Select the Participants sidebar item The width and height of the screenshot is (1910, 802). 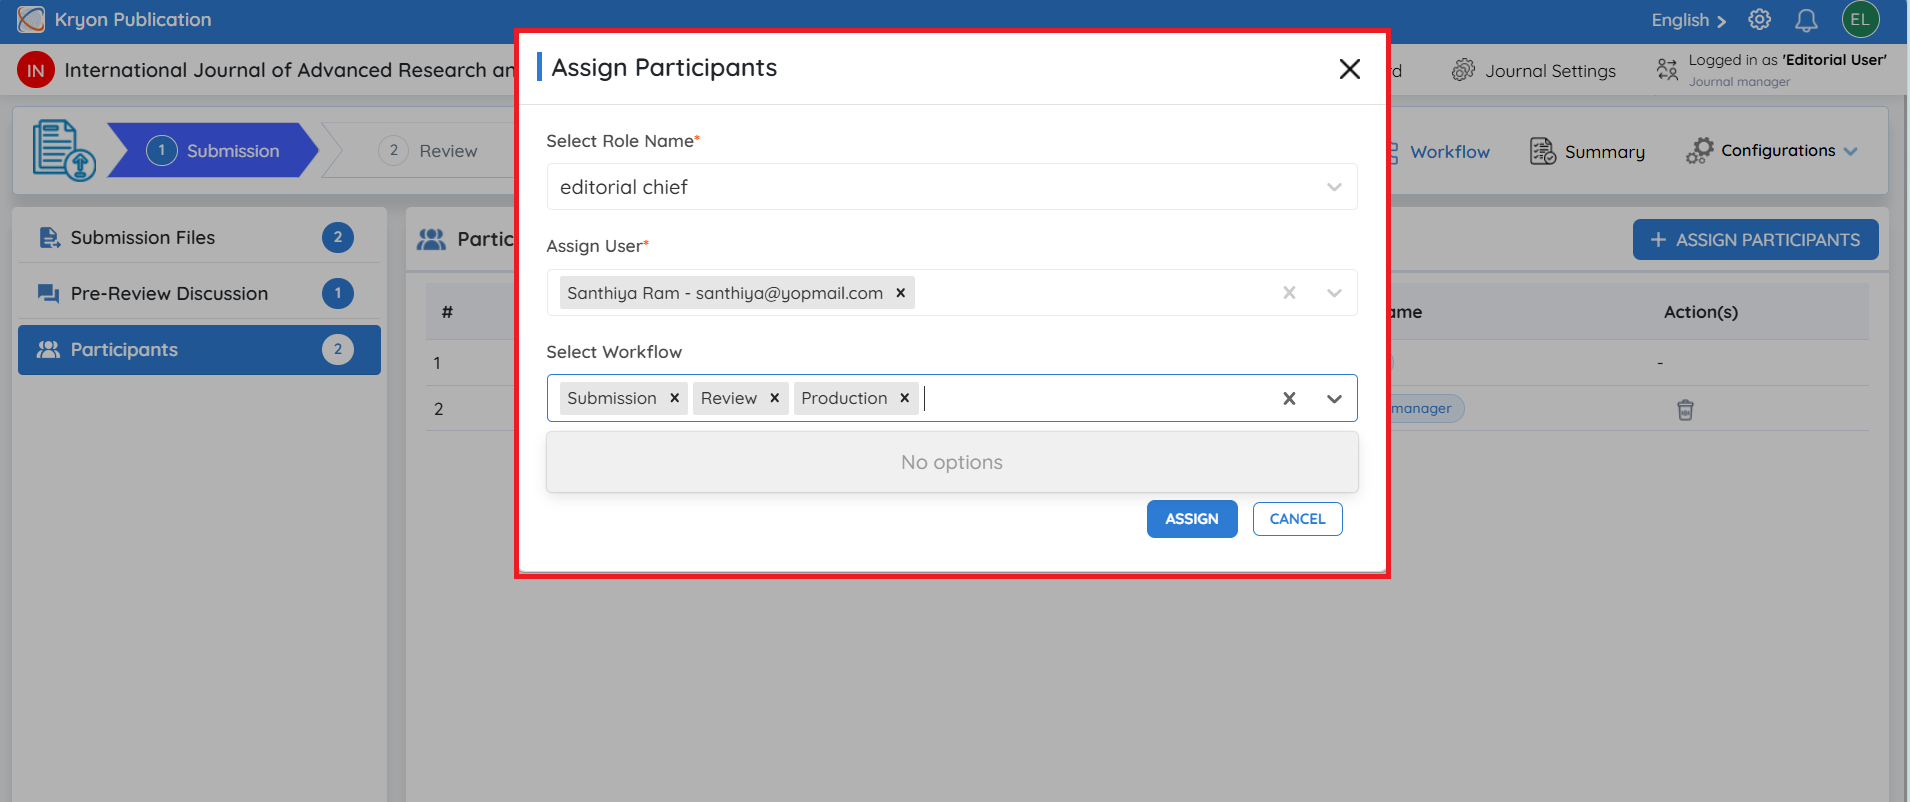pyautogui.click(x=199, y=349)
